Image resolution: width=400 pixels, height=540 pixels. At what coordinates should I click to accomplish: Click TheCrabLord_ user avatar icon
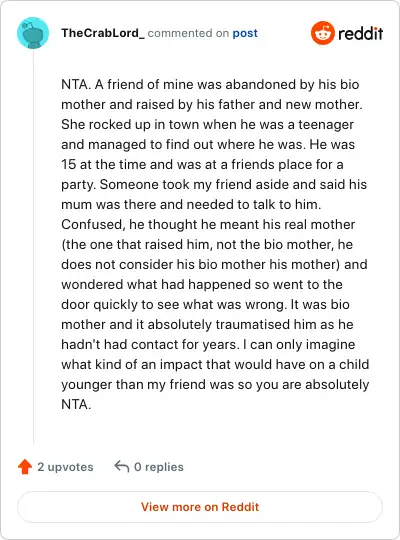[x=33, y=33]
